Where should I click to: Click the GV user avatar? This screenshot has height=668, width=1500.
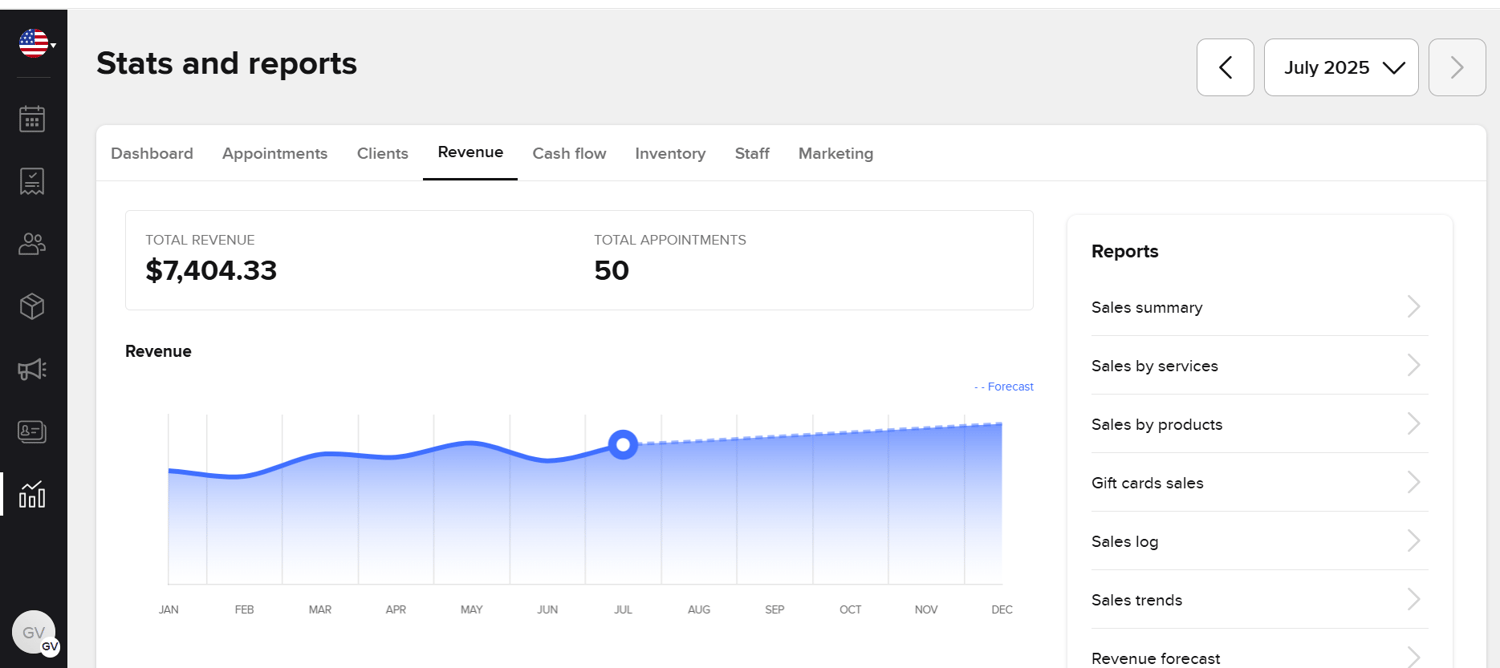tap(34, 633)
